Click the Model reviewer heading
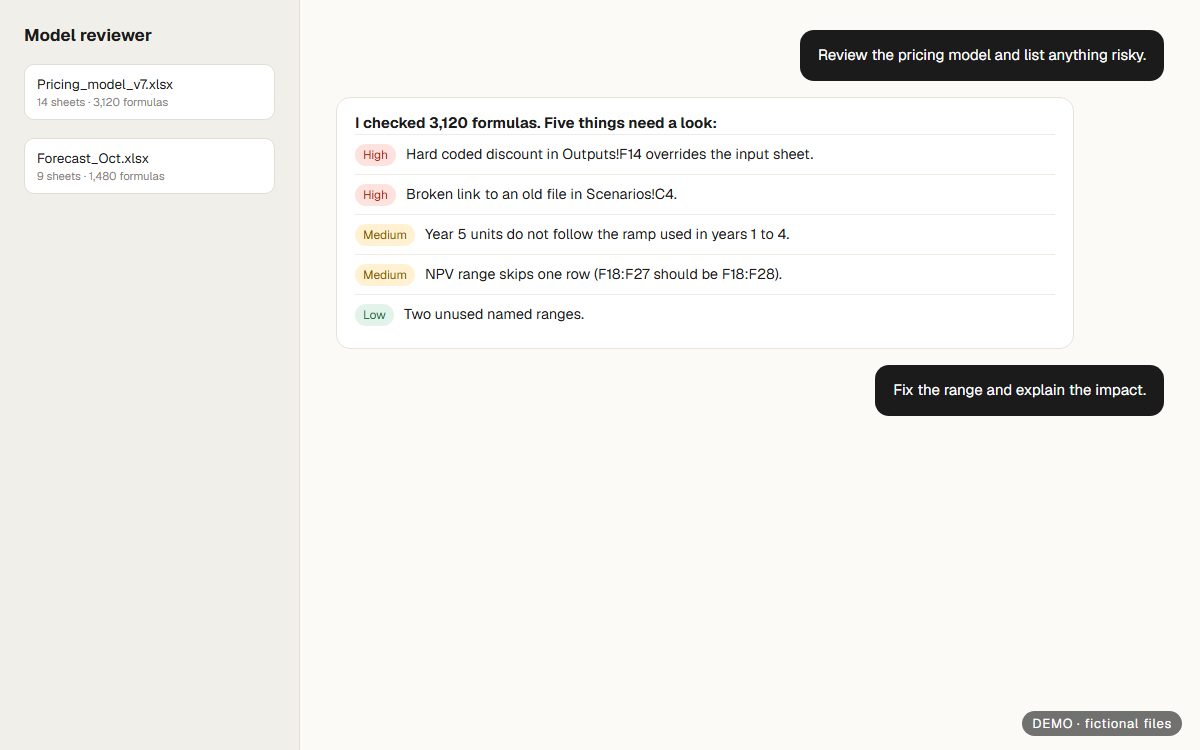The image size is (1200, 750). 88,35
